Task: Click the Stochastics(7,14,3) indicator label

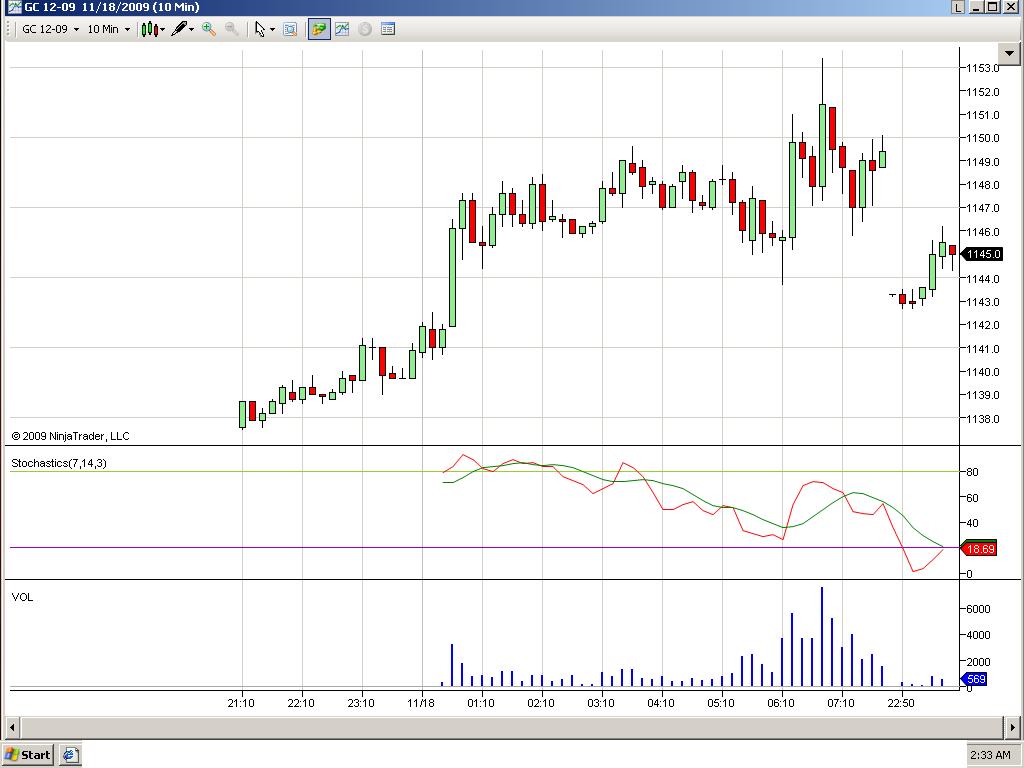Action: pos(59,463)
